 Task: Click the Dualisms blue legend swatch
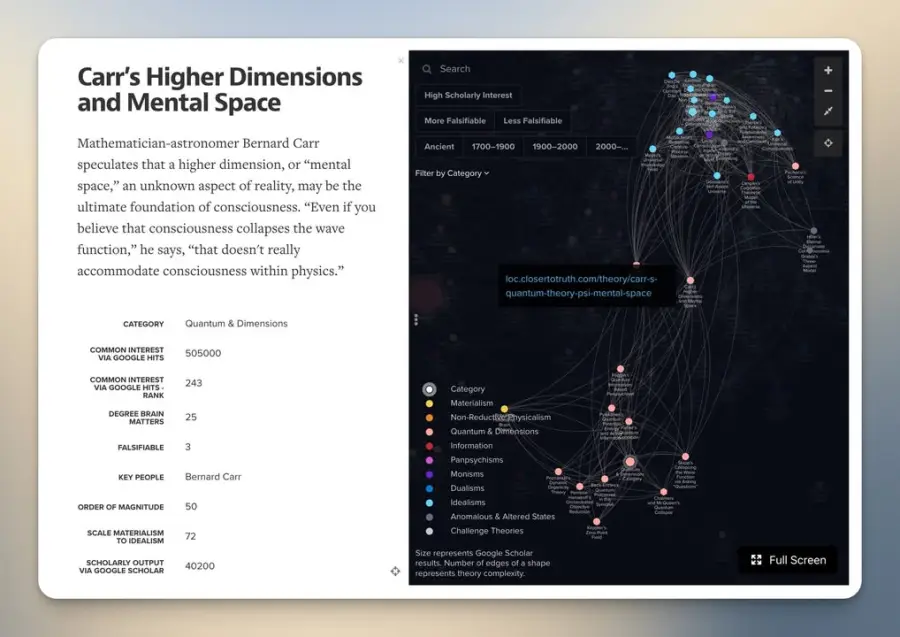coord(429,488)
